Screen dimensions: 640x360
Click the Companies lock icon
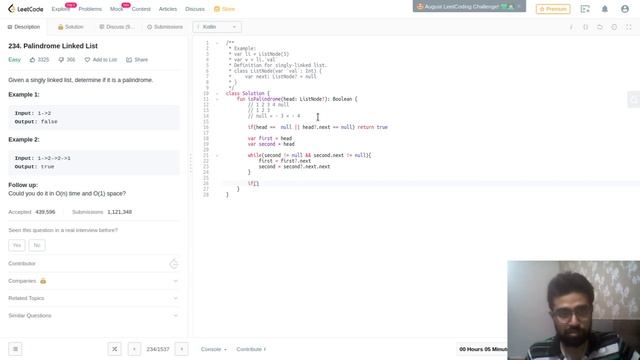[x=43, y=281]
